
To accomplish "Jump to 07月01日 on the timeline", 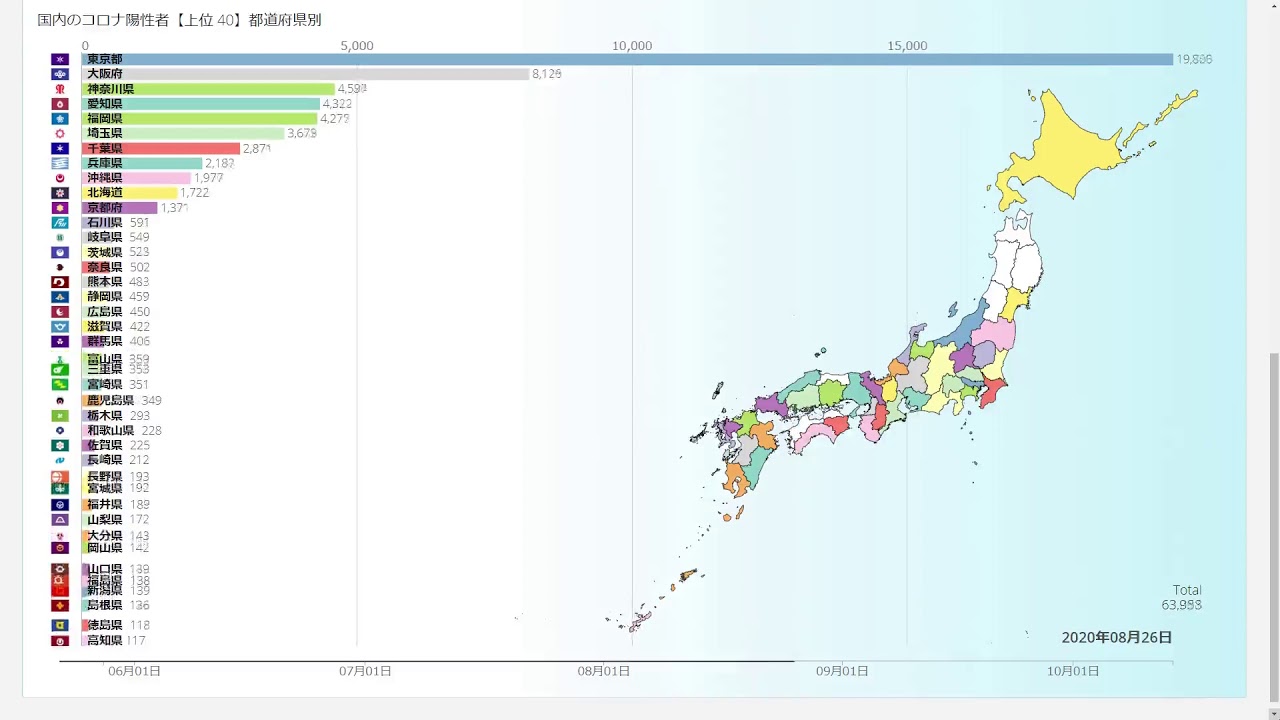I will (x=365, y=671).
